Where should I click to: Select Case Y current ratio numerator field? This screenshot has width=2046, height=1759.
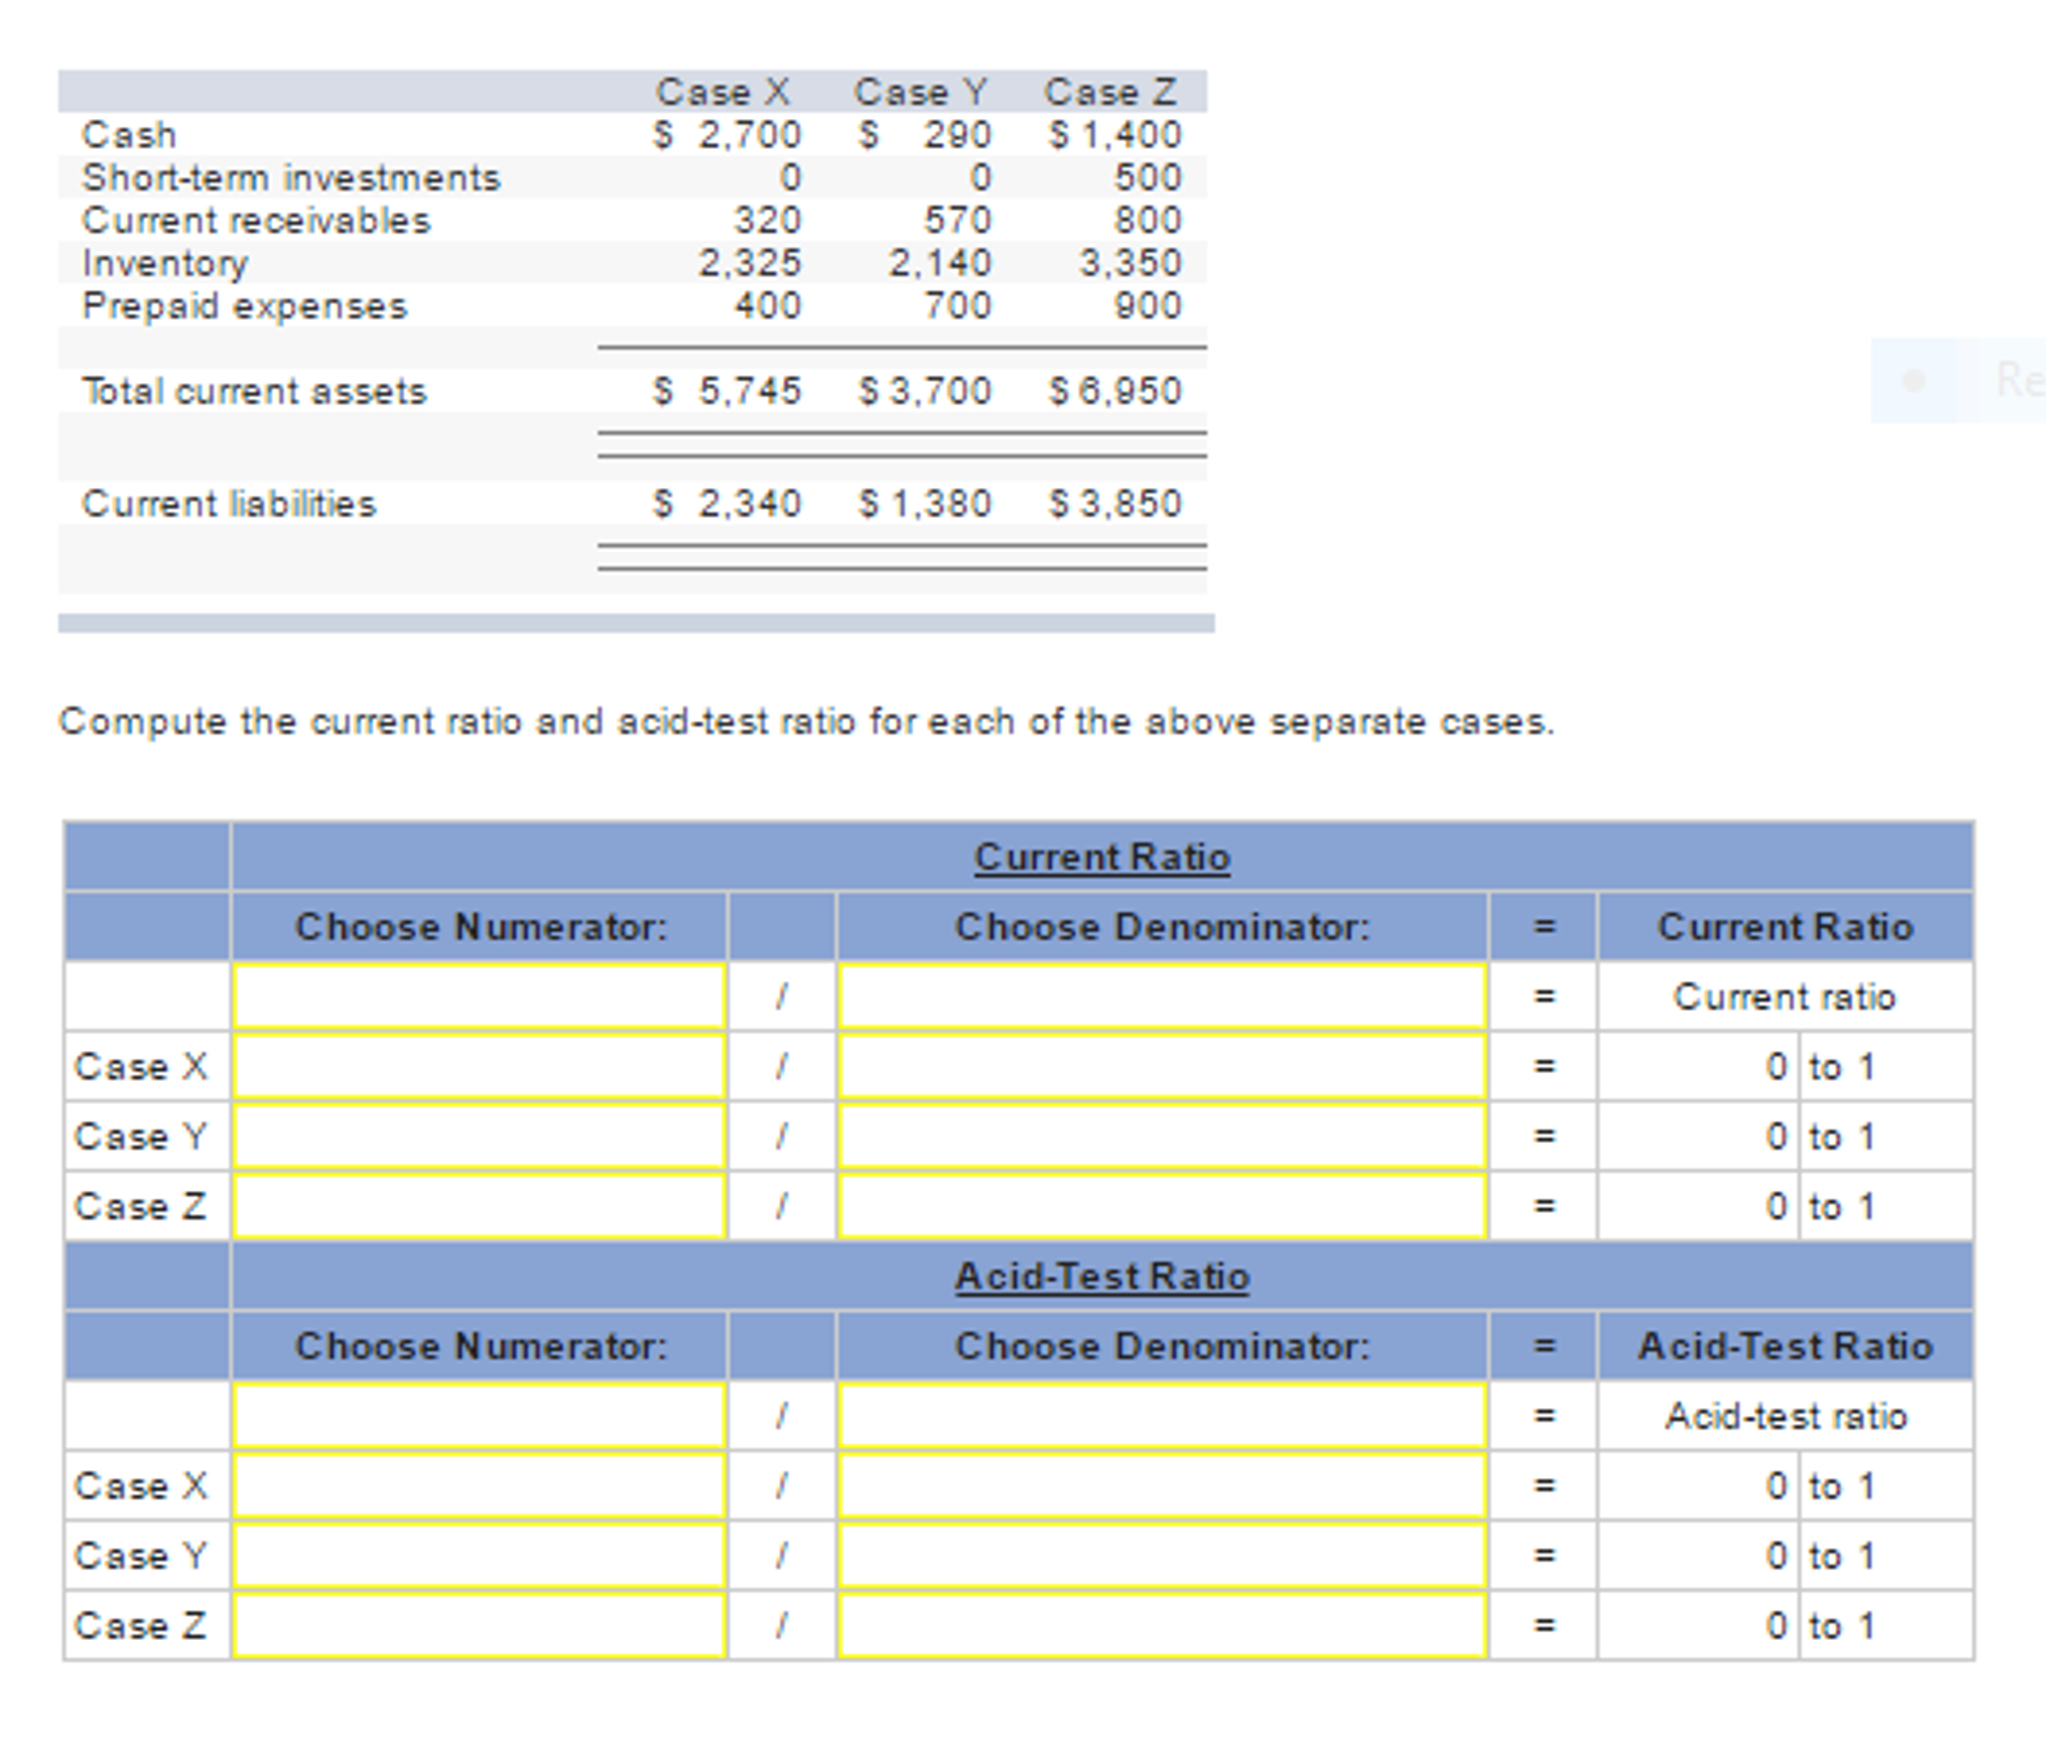pos(479,1136)
